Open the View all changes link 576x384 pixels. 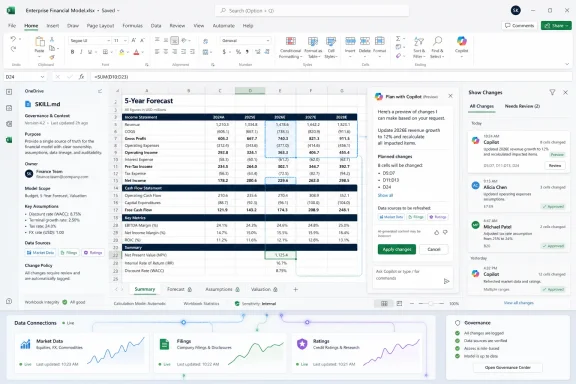coord(518,303)
